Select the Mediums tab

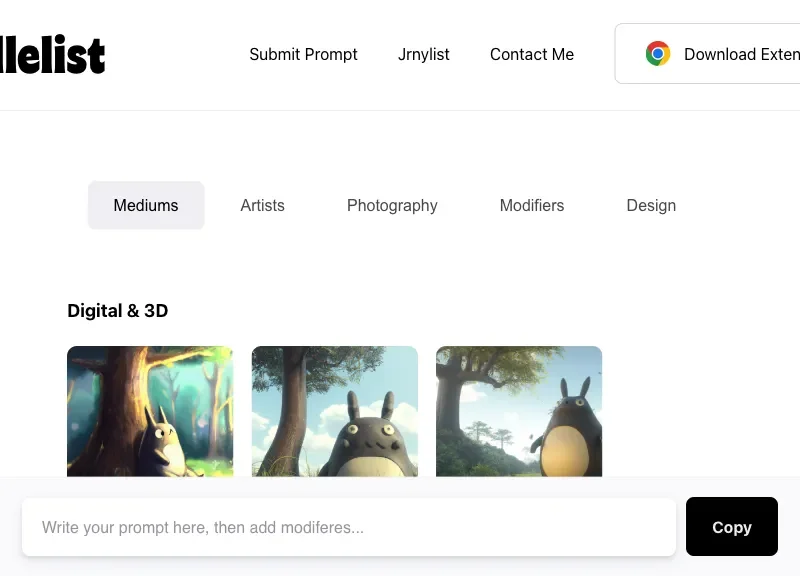coord(146,205)
